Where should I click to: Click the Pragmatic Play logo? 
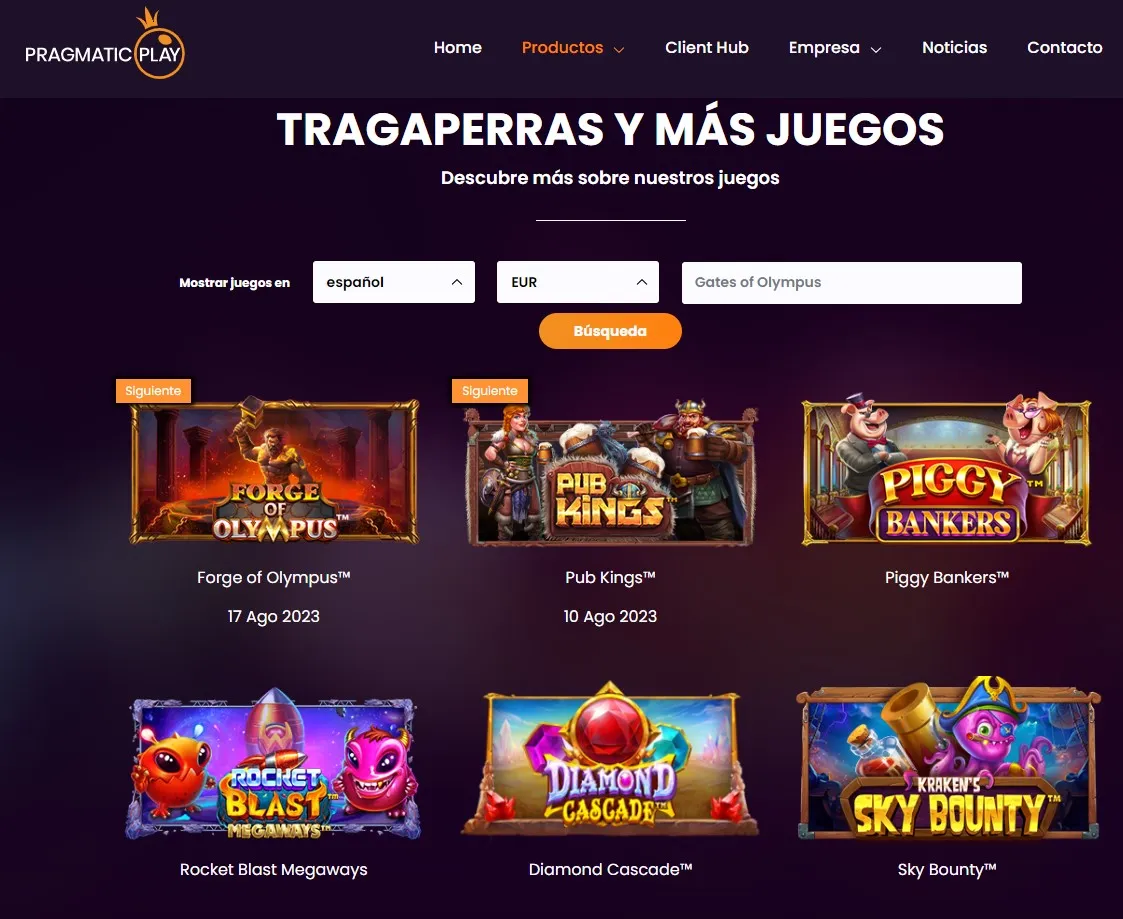[x=105, y=44]
